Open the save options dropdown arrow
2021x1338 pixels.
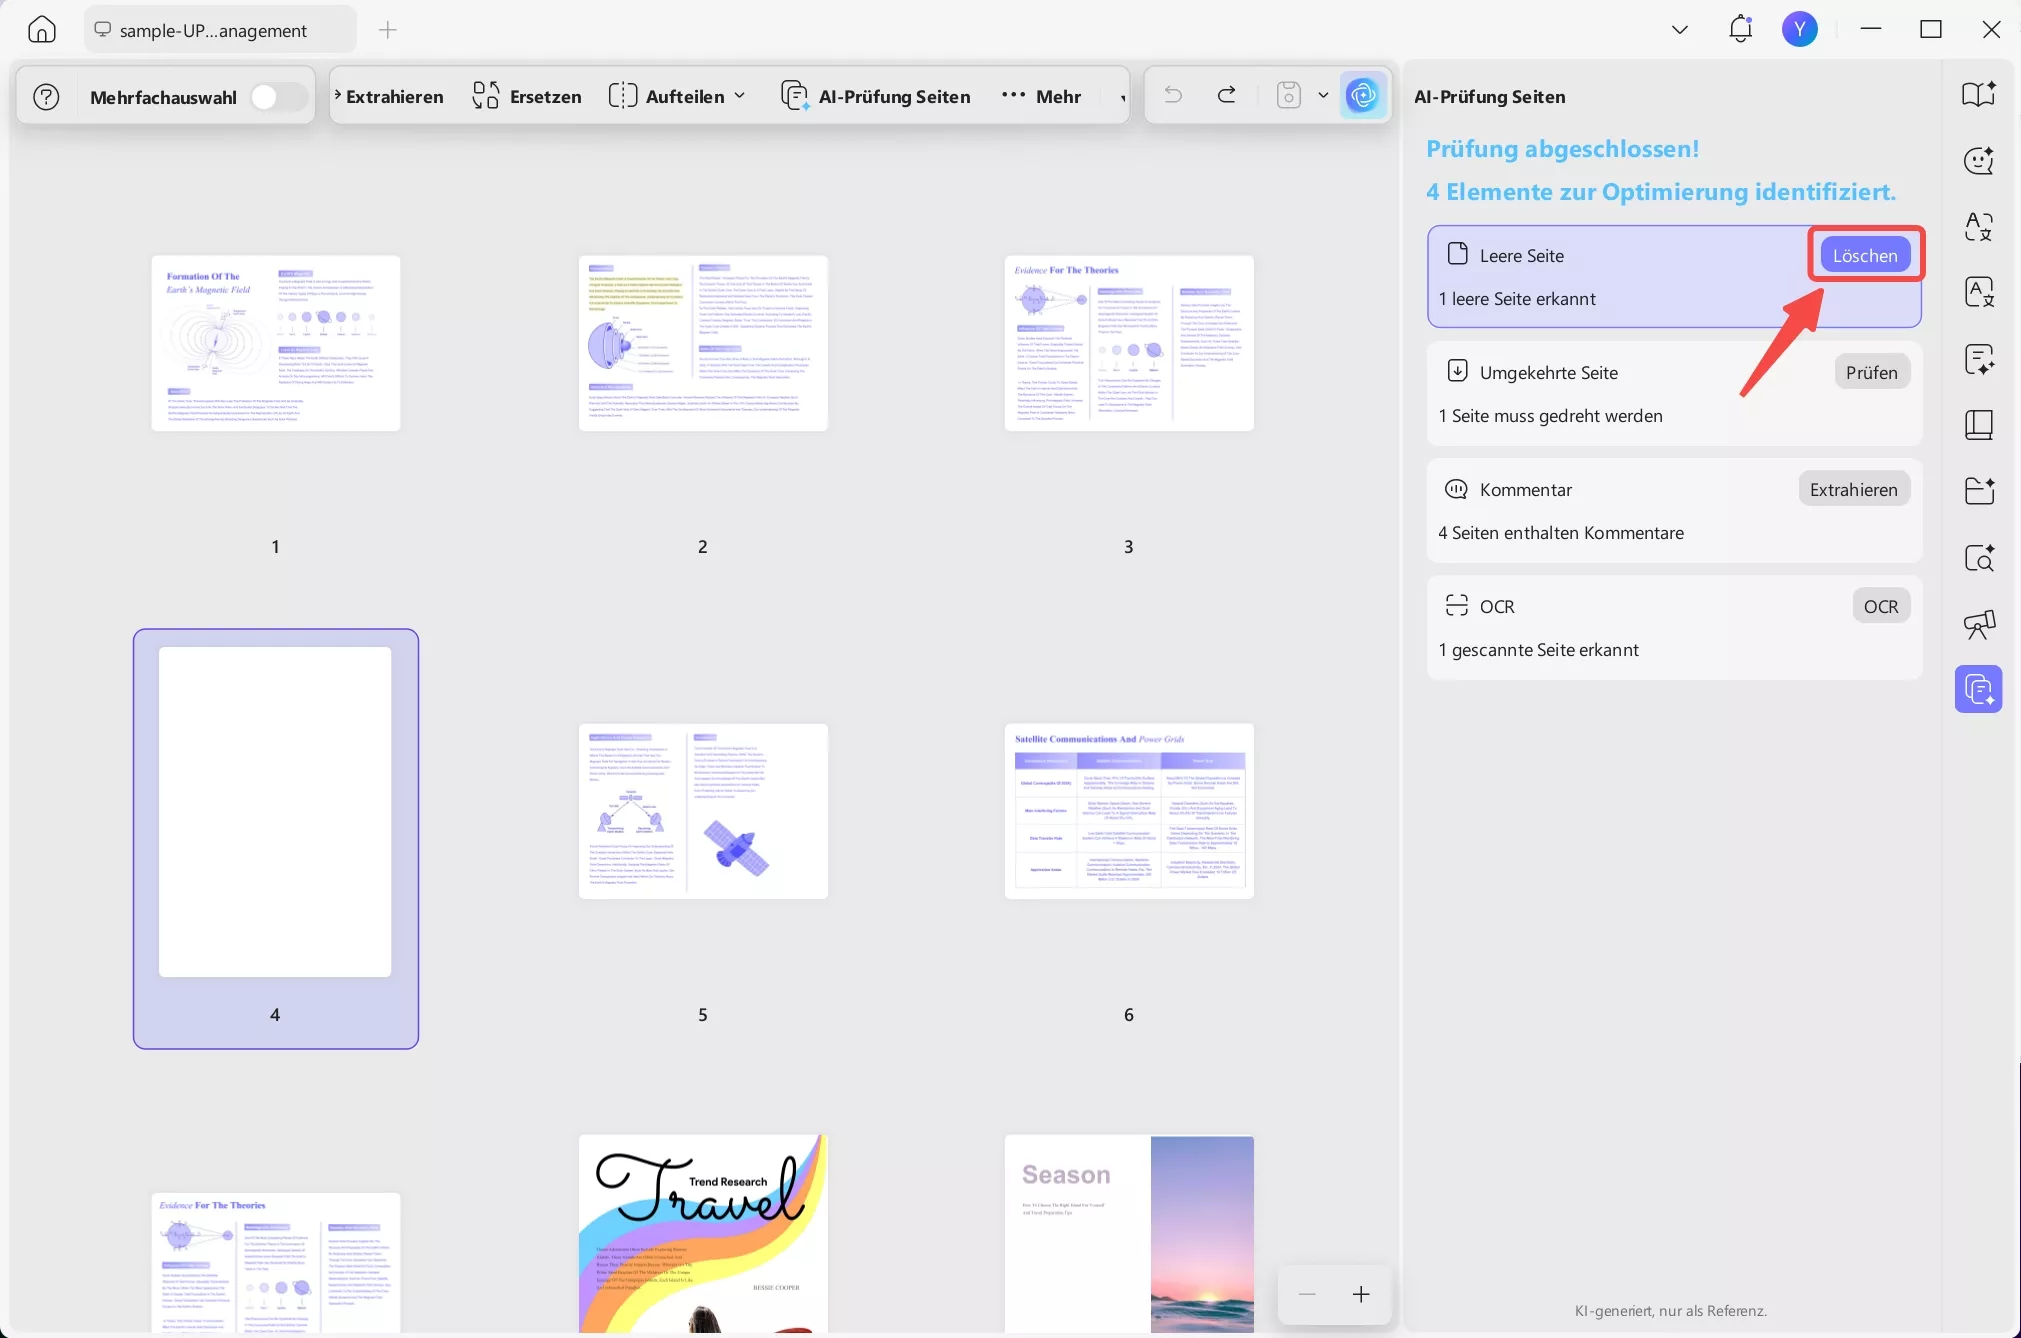(1323, 96)
